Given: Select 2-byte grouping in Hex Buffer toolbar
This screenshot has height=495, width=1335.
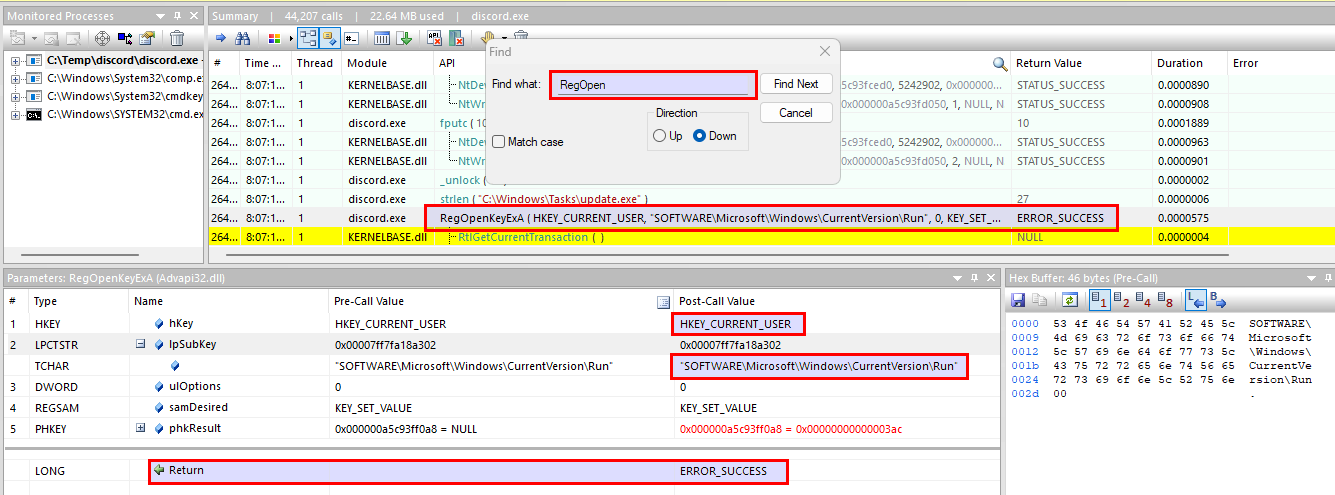Looking at the screenshot, I should pos(1121,300).
